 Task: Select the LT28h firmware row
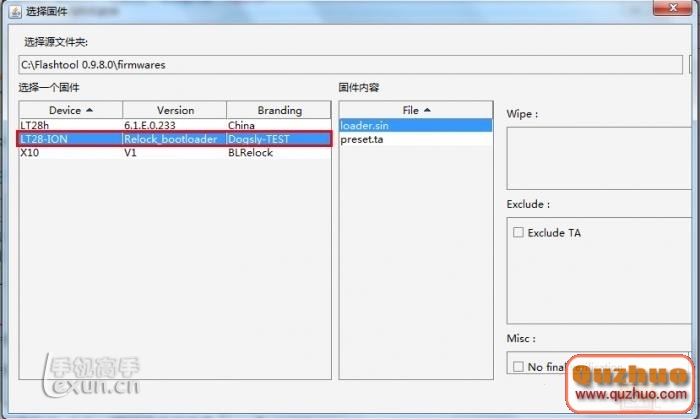175,125
